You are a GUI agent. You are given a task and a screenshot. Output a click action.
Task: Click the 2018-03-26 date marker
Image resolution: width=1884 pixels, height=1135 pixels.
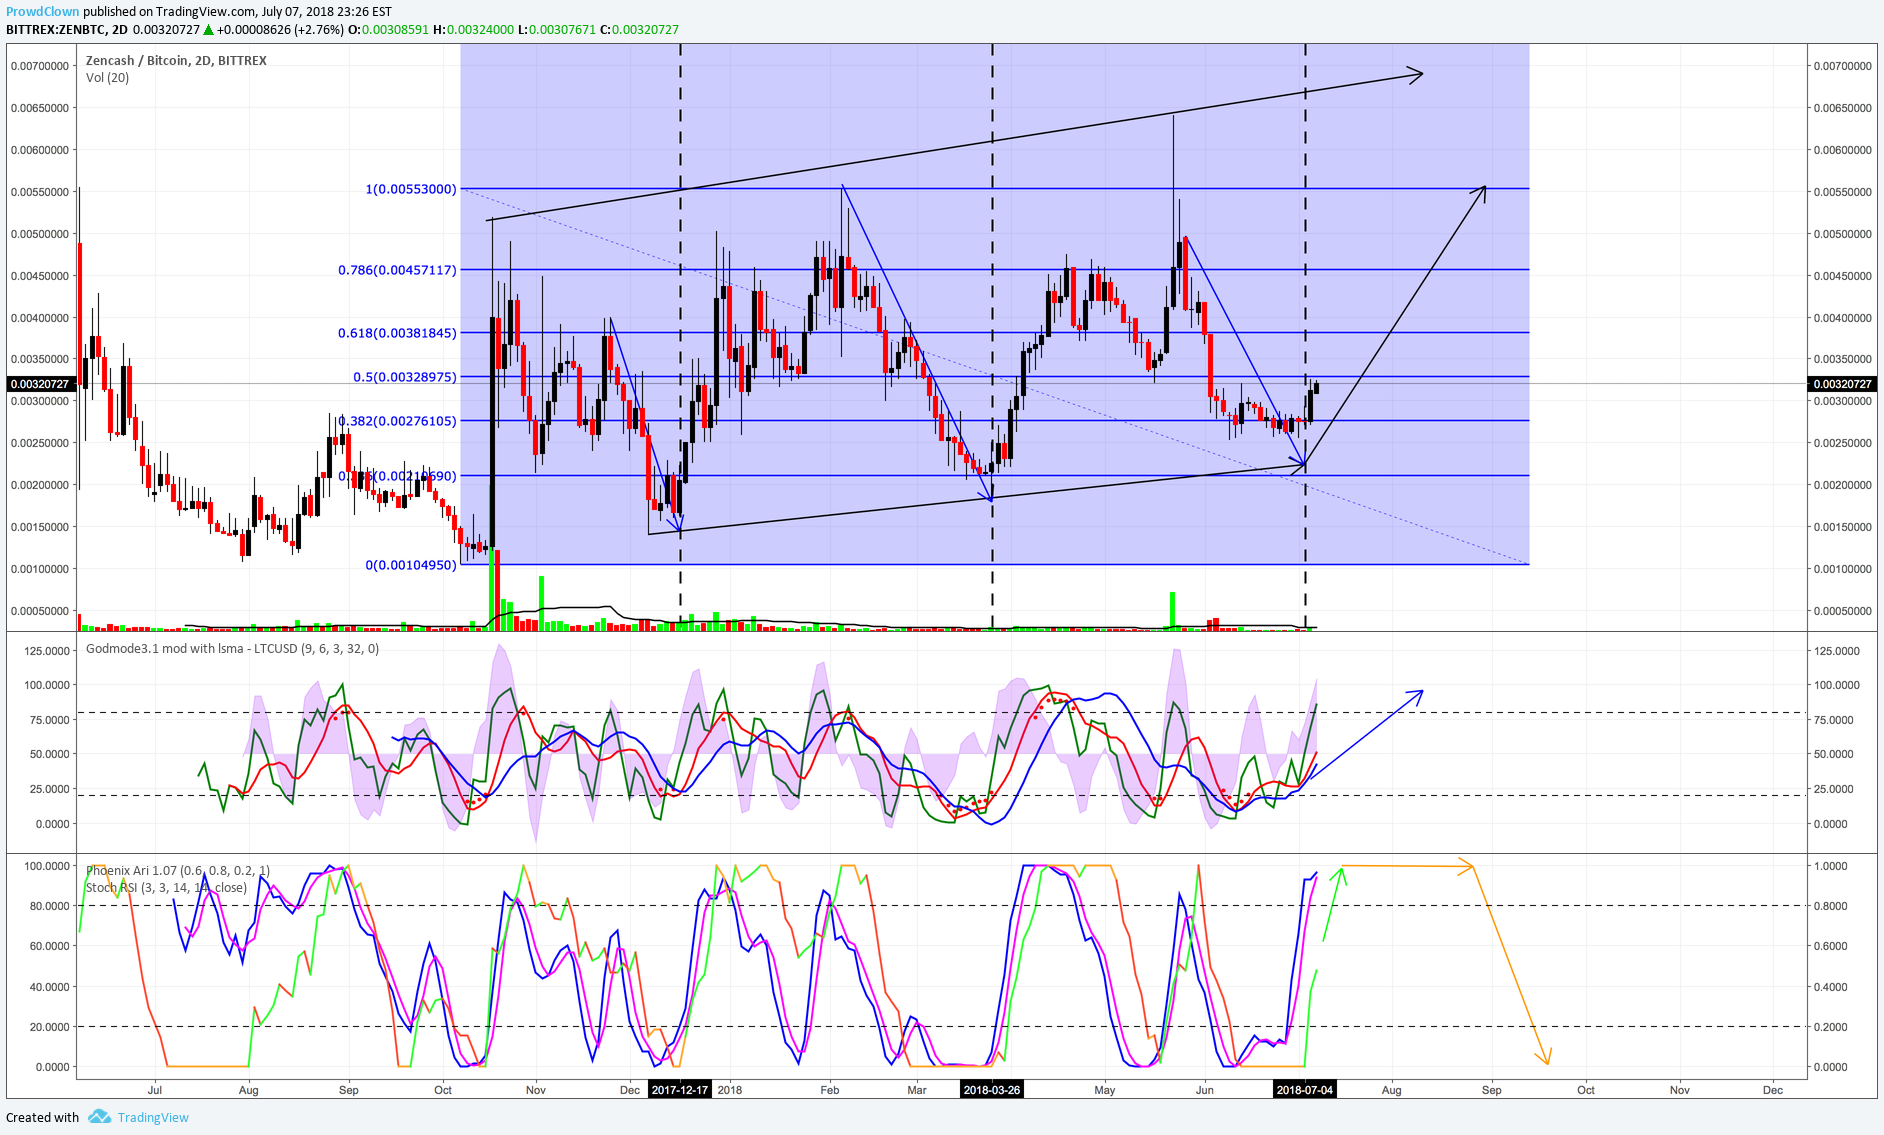992,1090
